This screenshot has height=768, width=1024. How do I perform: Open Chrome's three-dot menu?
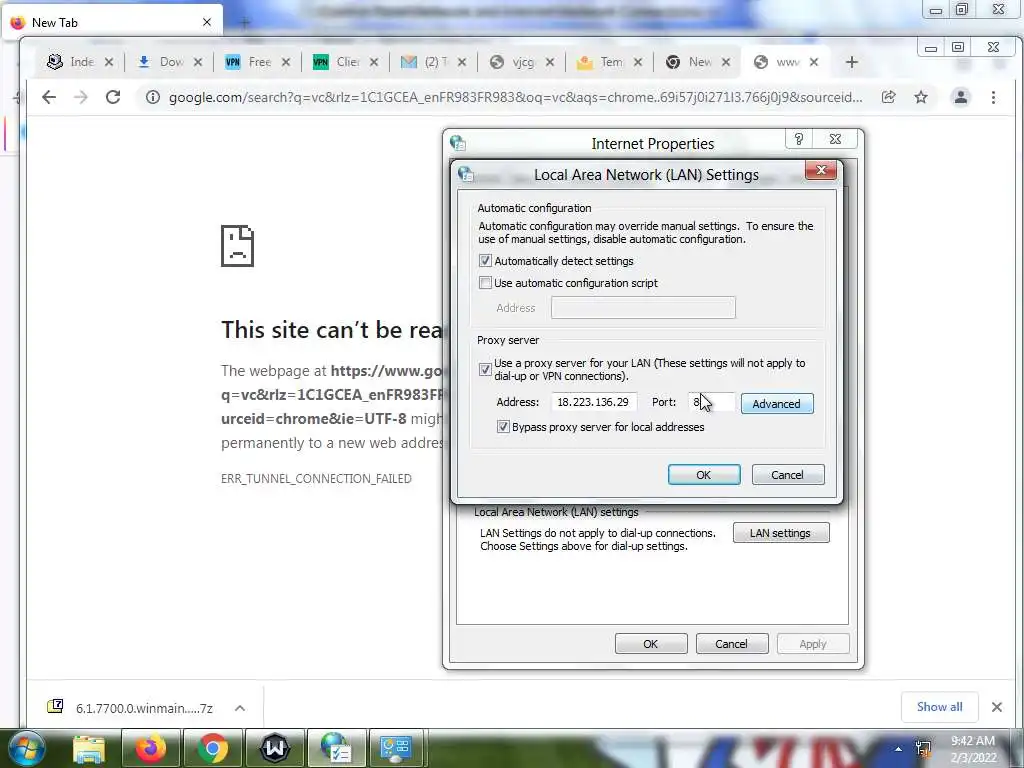point(993,97)
